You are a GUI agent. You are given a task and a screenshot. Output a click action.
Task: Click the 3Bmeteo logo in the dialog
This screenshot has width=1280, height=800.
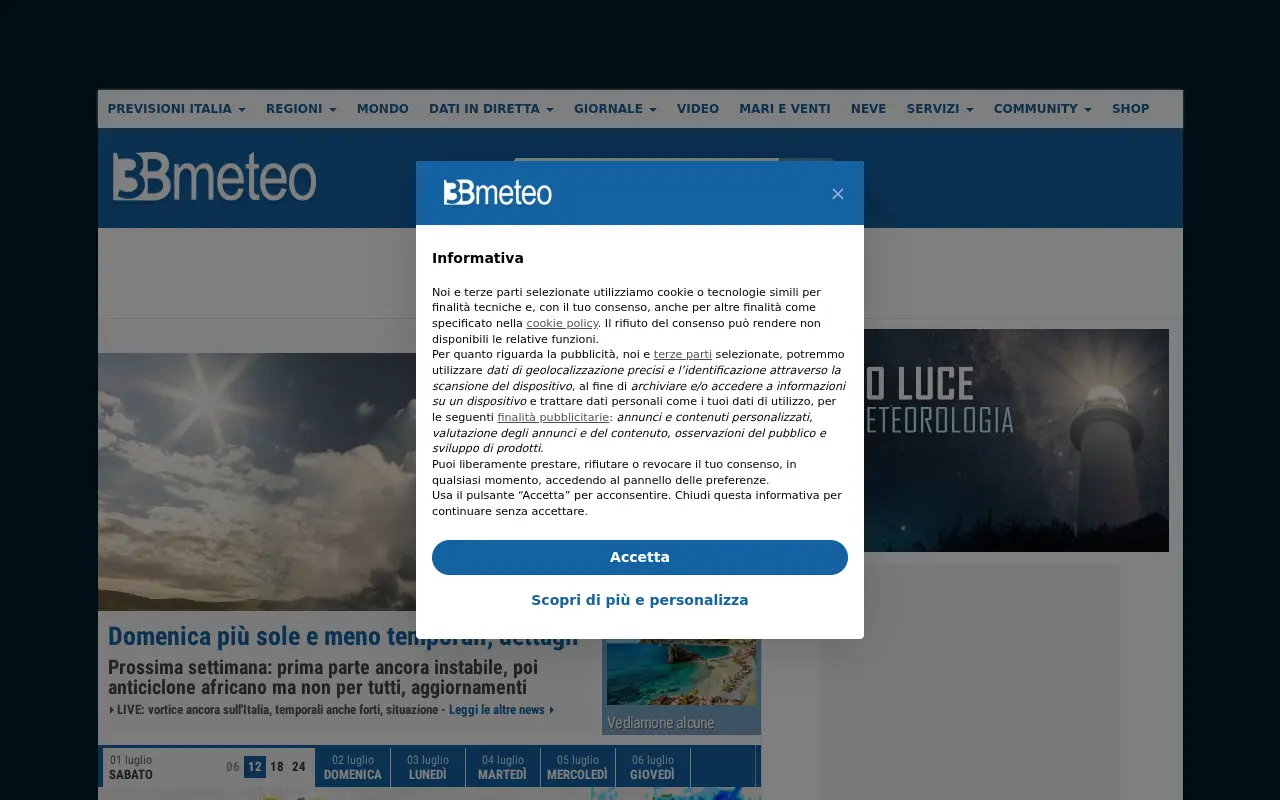tap(498, 192)
